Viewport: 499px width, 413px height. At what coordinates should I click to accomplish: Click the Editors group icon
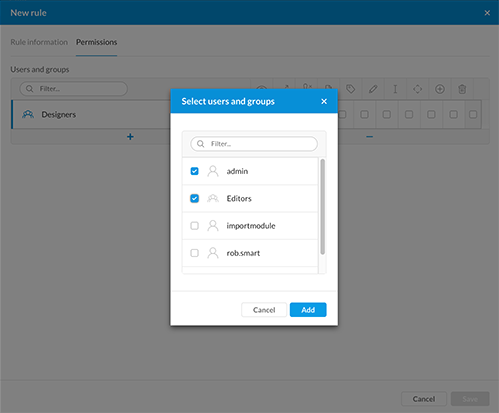213,199
